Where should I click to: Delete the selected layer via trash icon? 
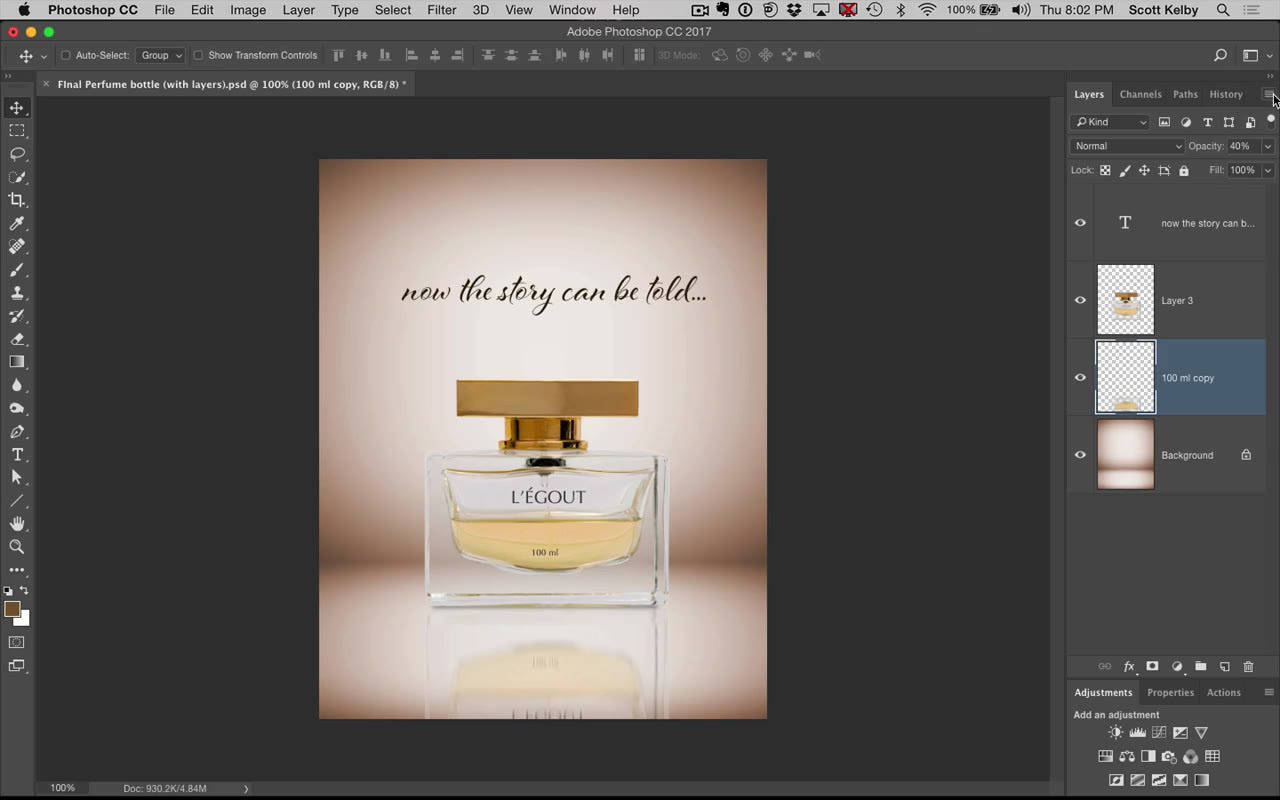coord(1248,666)
